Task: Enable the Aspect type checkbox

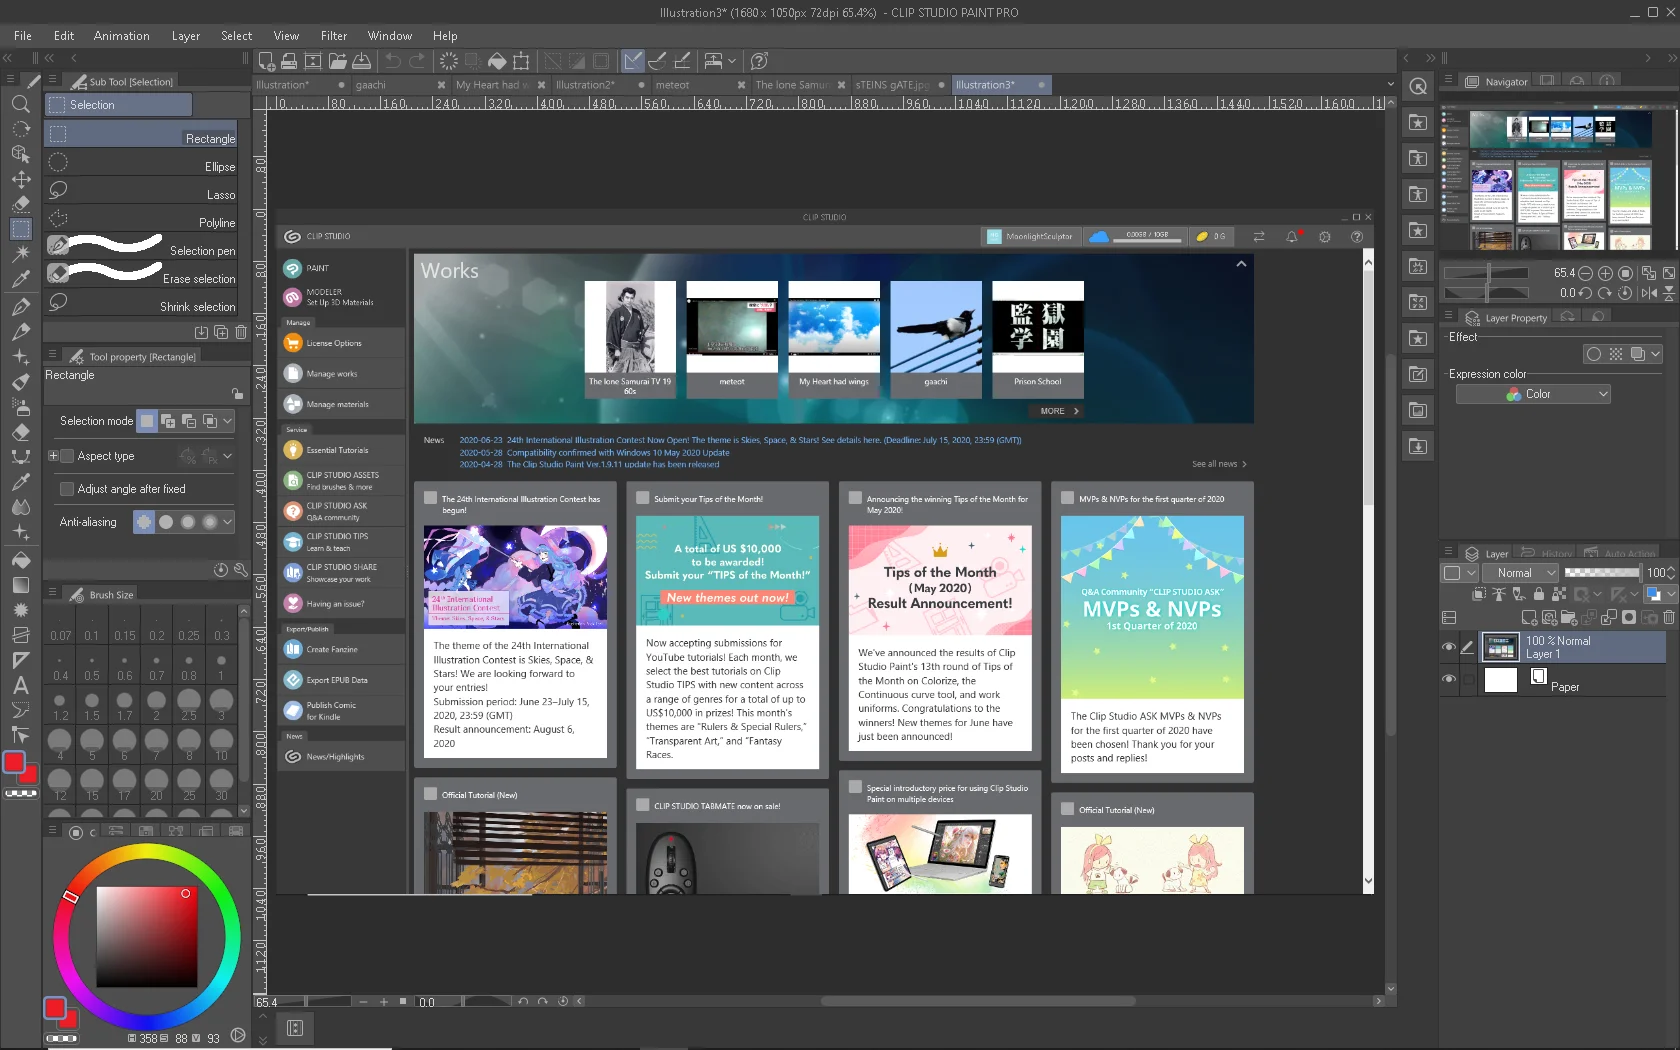Action: pyautogui.click(x=67, y=456)
